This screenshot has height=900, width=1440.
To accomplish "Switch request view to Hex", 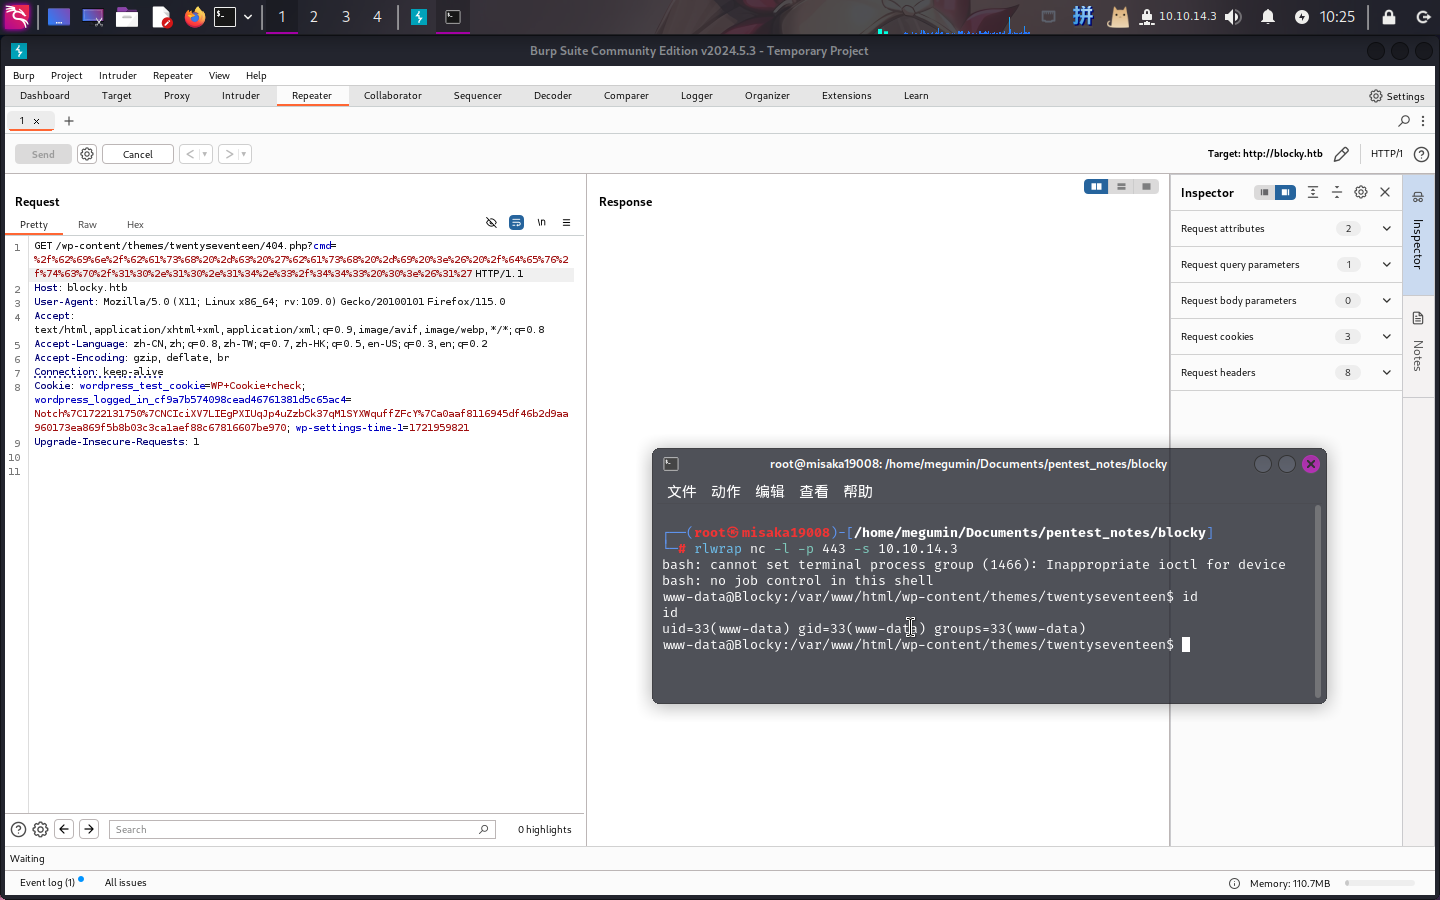I will (x=135, y=225).
